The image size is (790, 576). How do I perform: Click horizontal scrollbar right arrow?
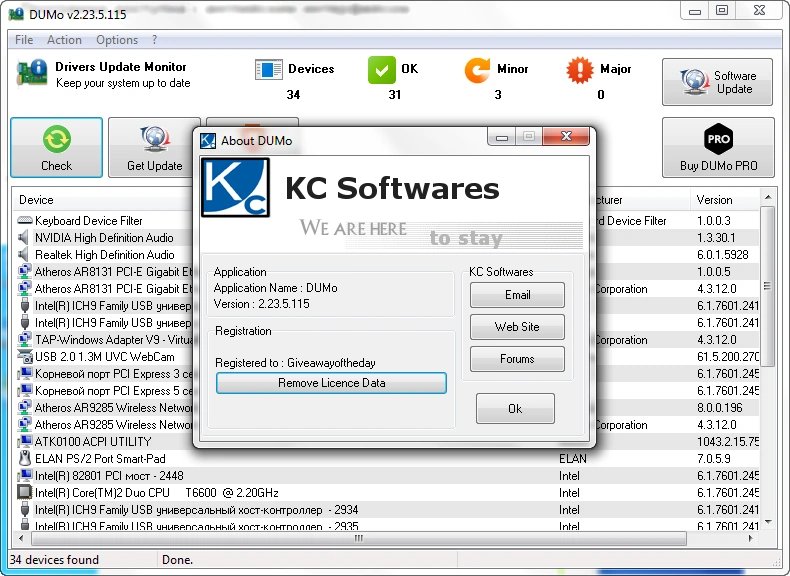pyautogui.click(x=751, y=538)
